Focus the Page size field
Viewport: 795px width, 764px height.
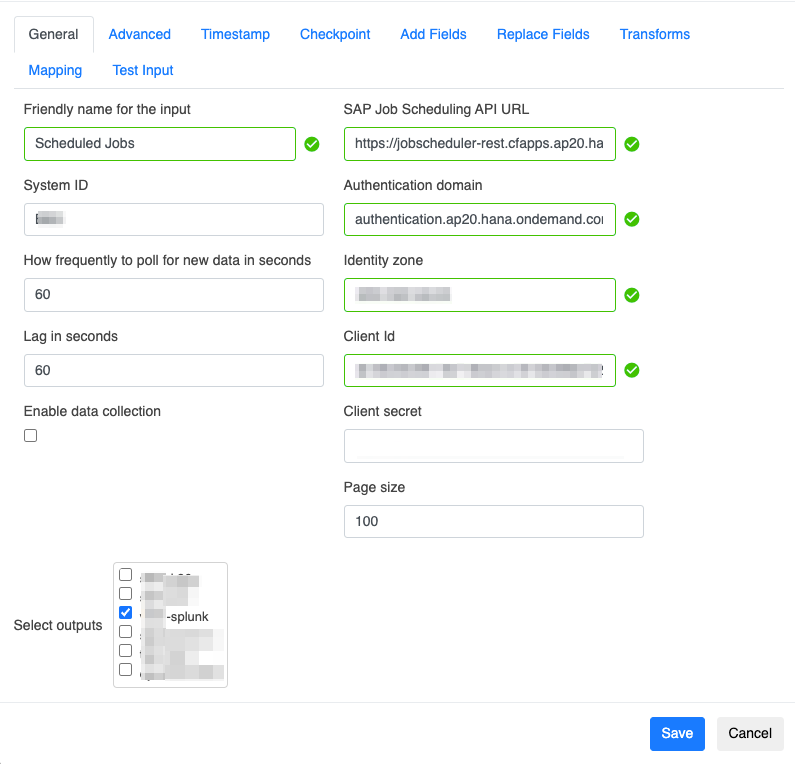coord(493,521)
